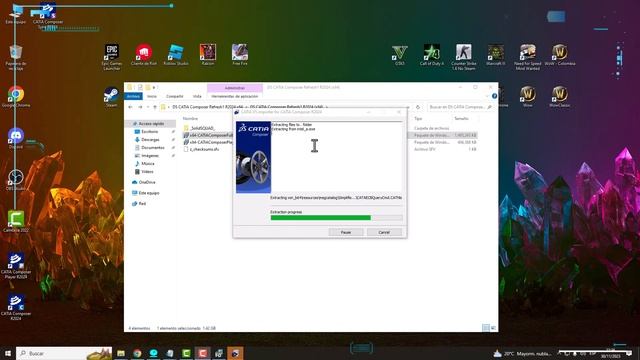This screenshot has width=640, height=360.
Task: Open the WoW Colombia desktop icon
Action: pyautogui.click(x=560, y=54)
